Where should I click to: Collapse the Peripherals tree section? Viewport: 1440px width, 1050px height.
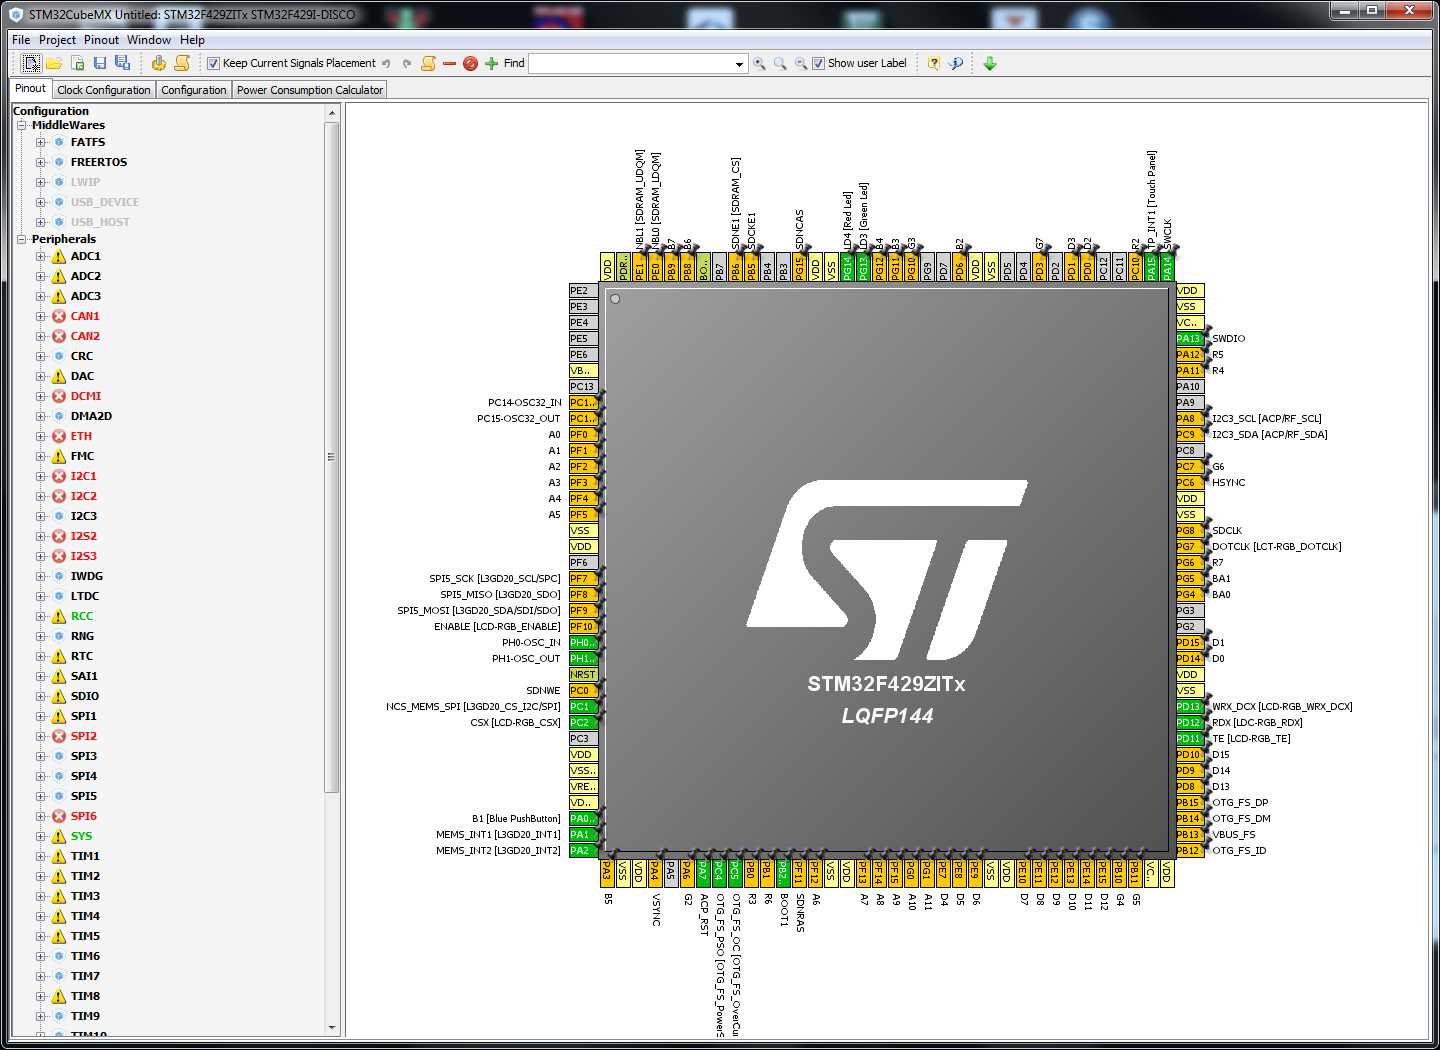pos(21,239)
